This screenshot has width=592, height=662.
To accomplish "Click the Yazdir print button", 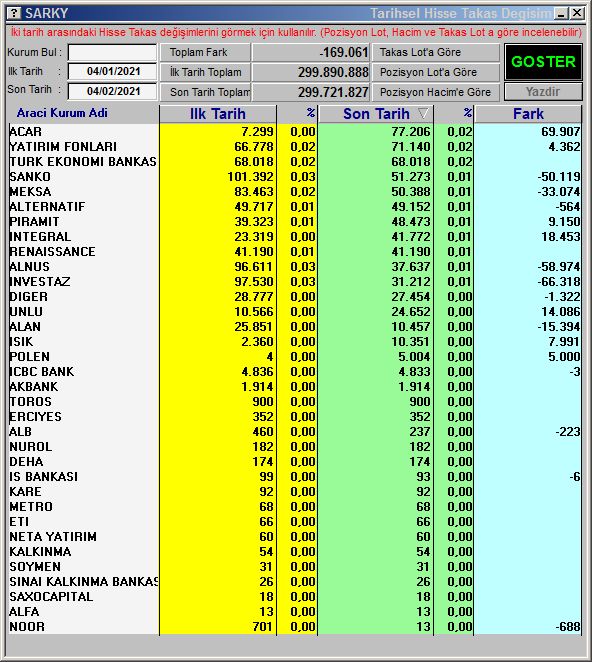I will point(543,92).
